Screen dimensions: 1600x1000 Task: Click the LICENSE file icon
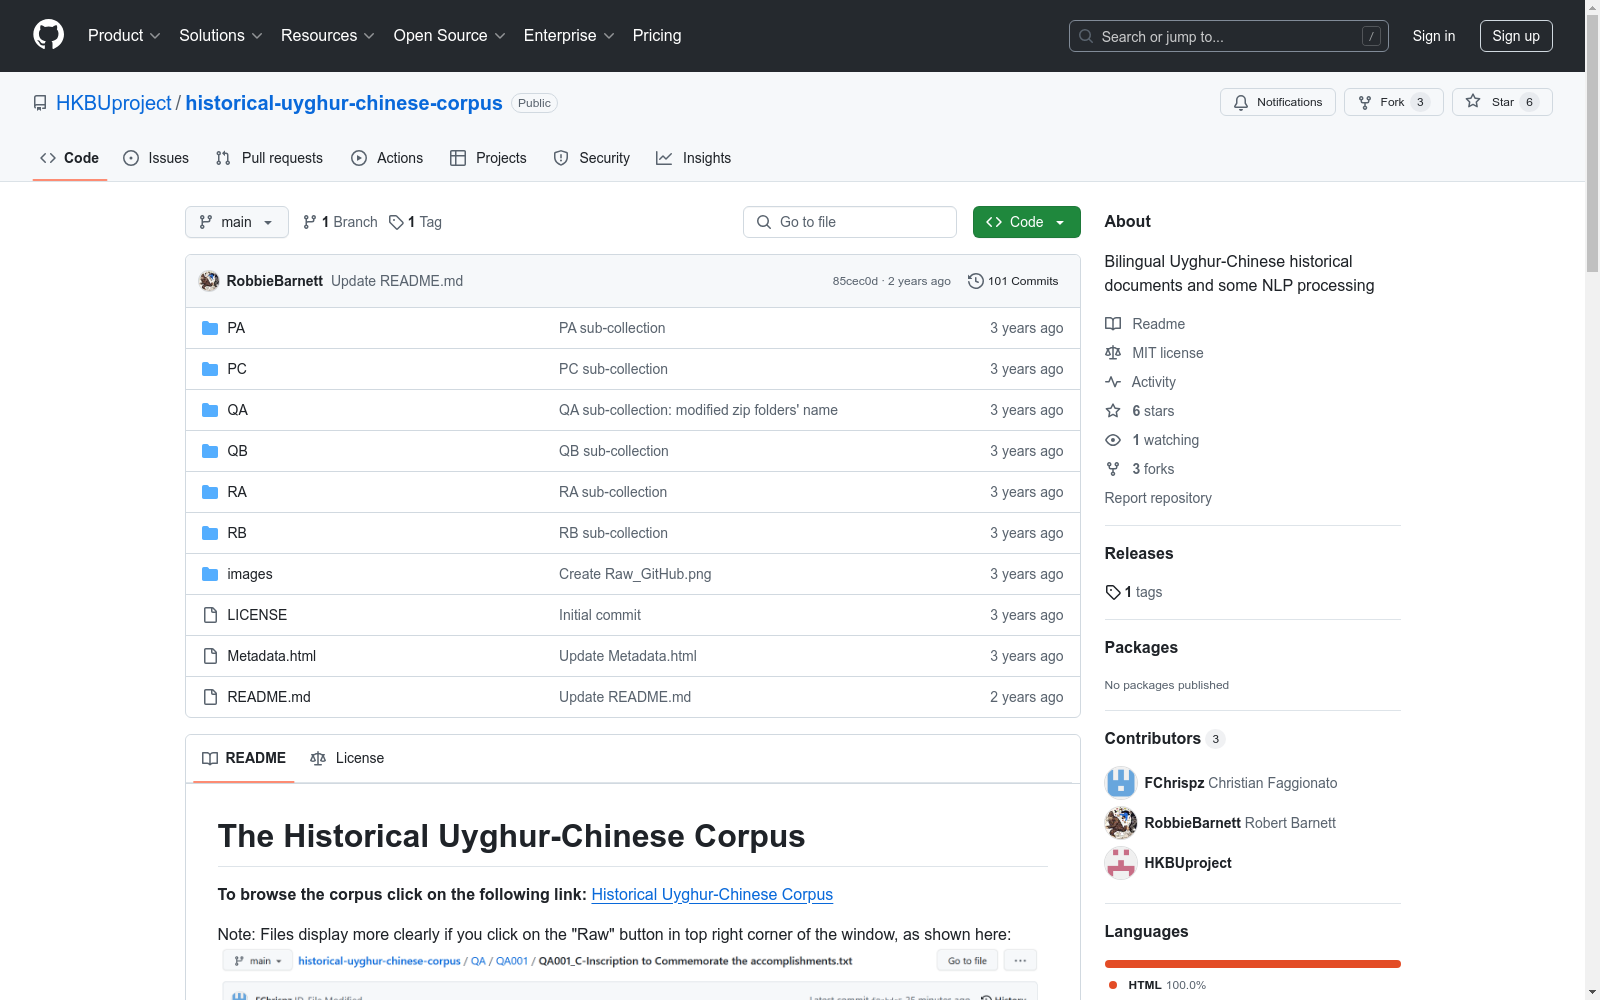(210, 615)
